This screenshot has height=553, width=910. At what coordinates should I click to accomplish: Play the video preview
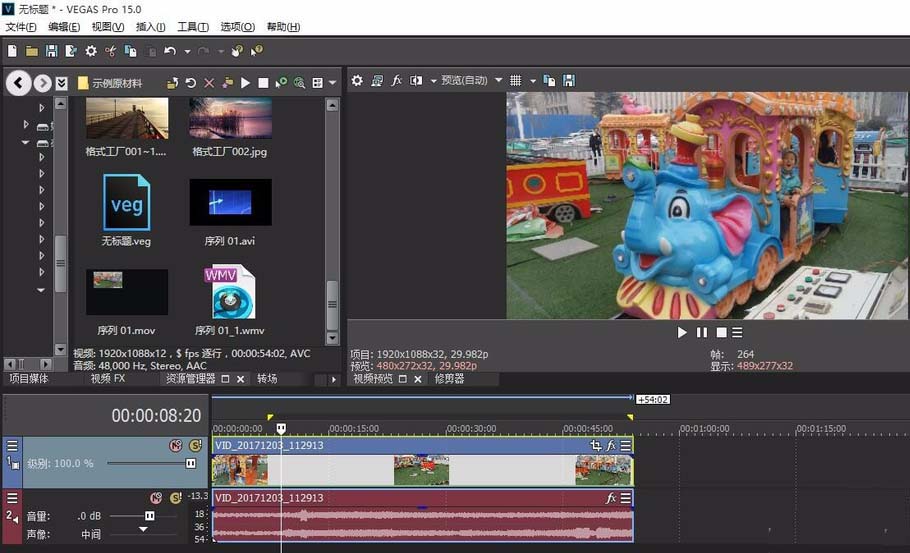click(x=682, y=332)
